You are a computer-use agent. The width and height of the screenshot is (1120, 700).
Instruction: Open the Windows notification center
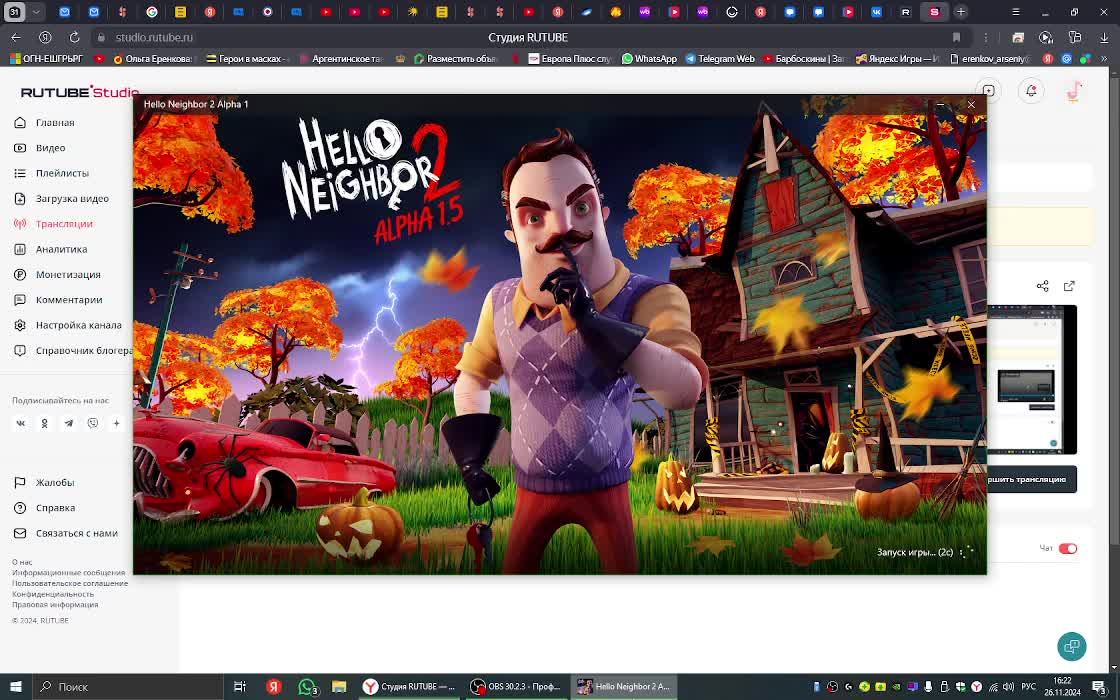[x=1100, y=686]
